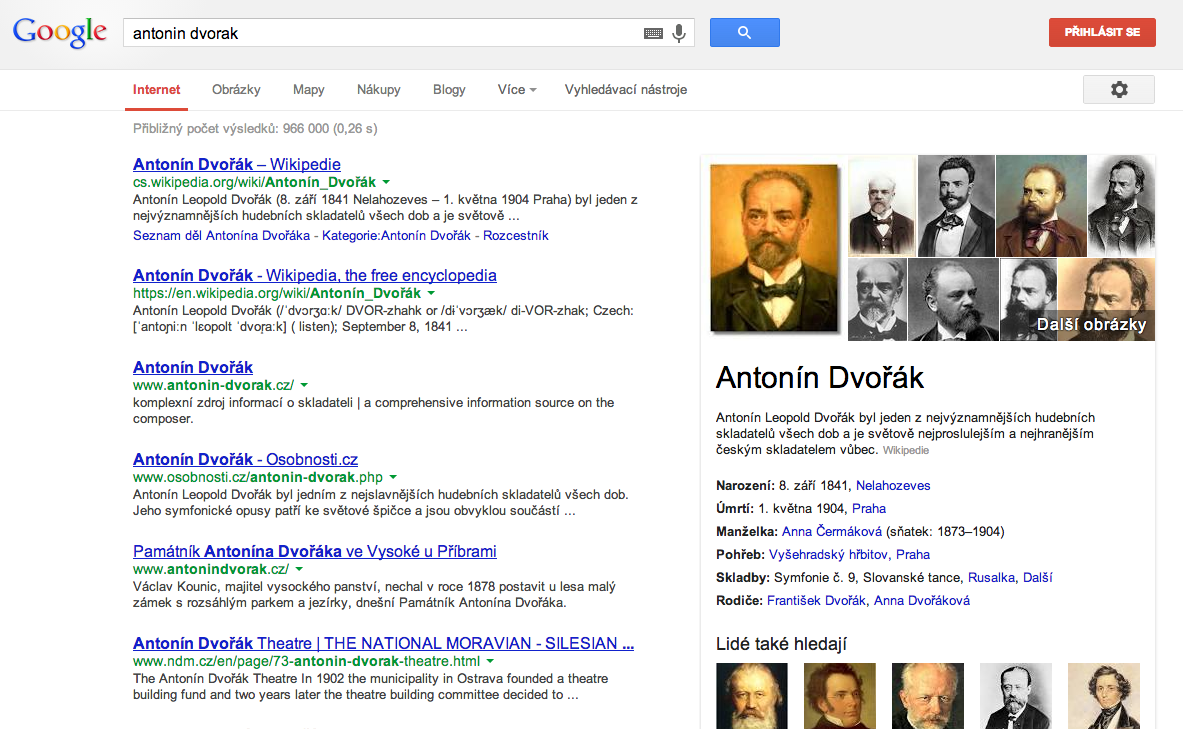Click the voice search microphone icon

(x=679, y=33)
